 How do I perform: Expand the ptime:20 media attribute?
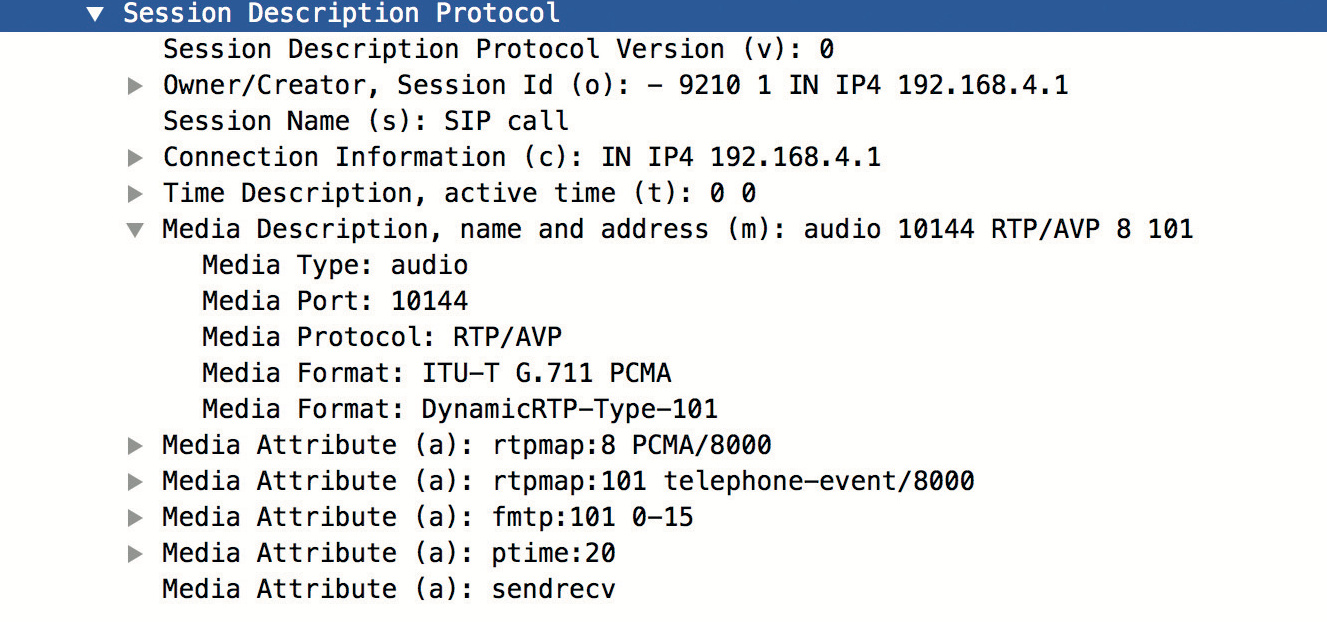coord(136,554)
